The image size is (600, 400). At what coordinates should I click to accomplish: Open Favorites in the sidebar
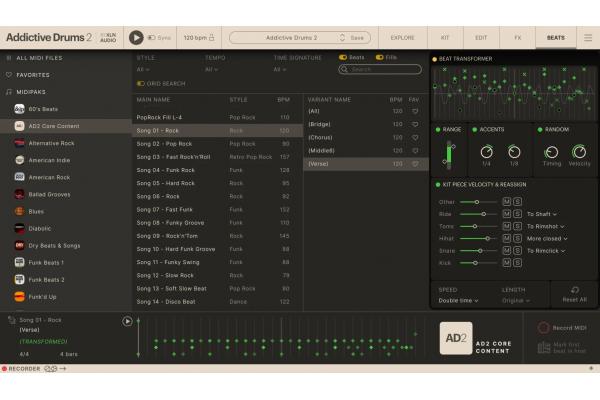click(33, 75)
